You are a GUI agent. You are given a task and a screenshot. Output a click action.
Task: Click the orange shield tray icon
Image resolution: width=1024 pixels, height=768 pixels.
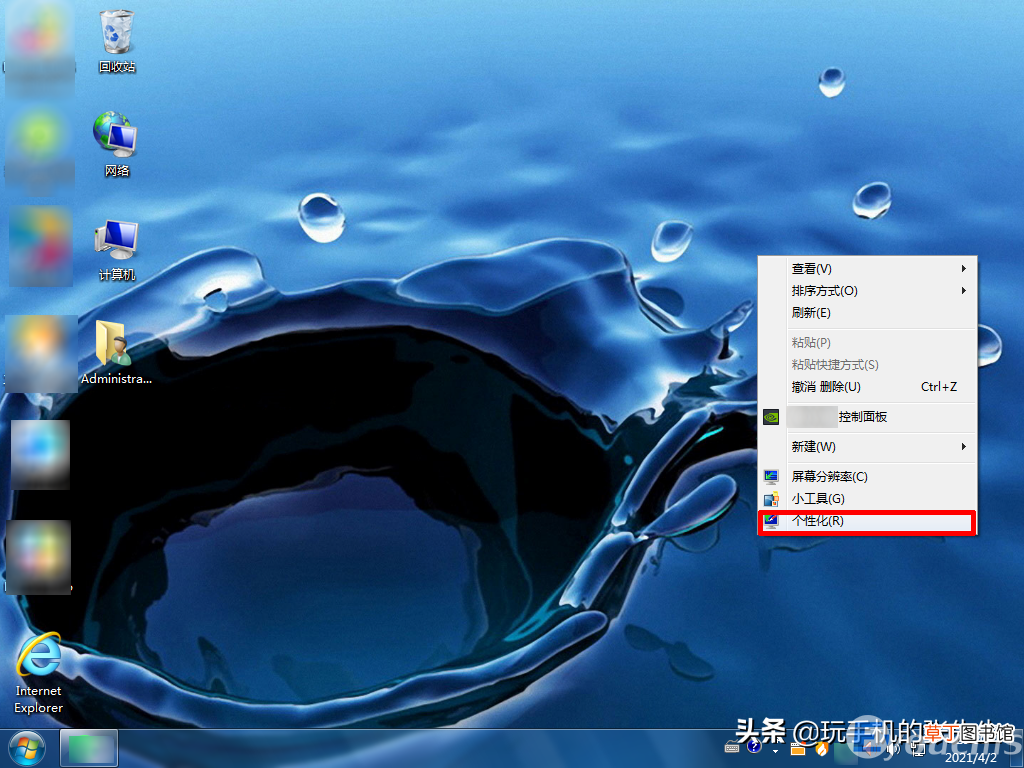tap(822, 748)
